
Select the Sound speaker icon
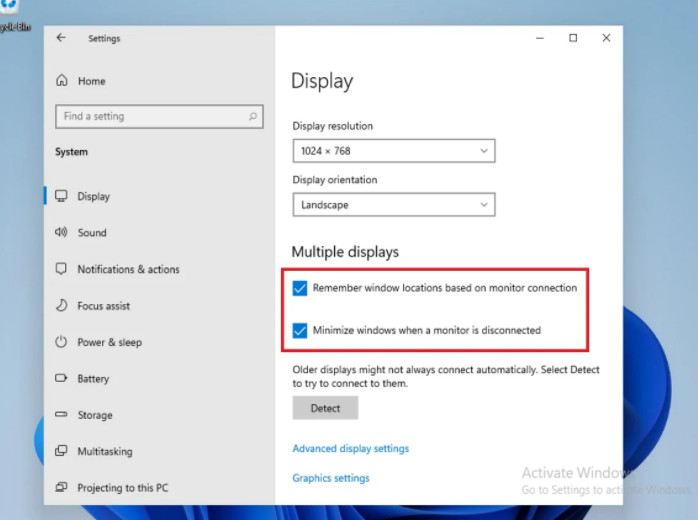click(61, 233)
